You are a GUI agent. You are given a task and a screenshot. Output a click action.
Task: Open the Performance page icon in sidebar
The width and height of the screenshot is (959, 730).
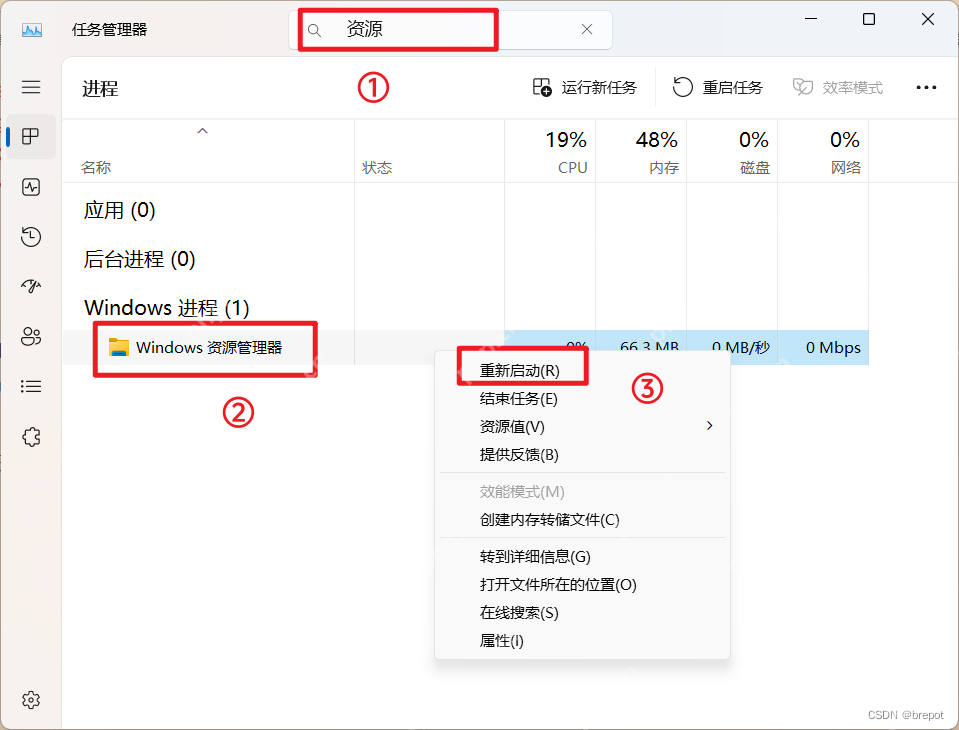[x=31, y=186]
